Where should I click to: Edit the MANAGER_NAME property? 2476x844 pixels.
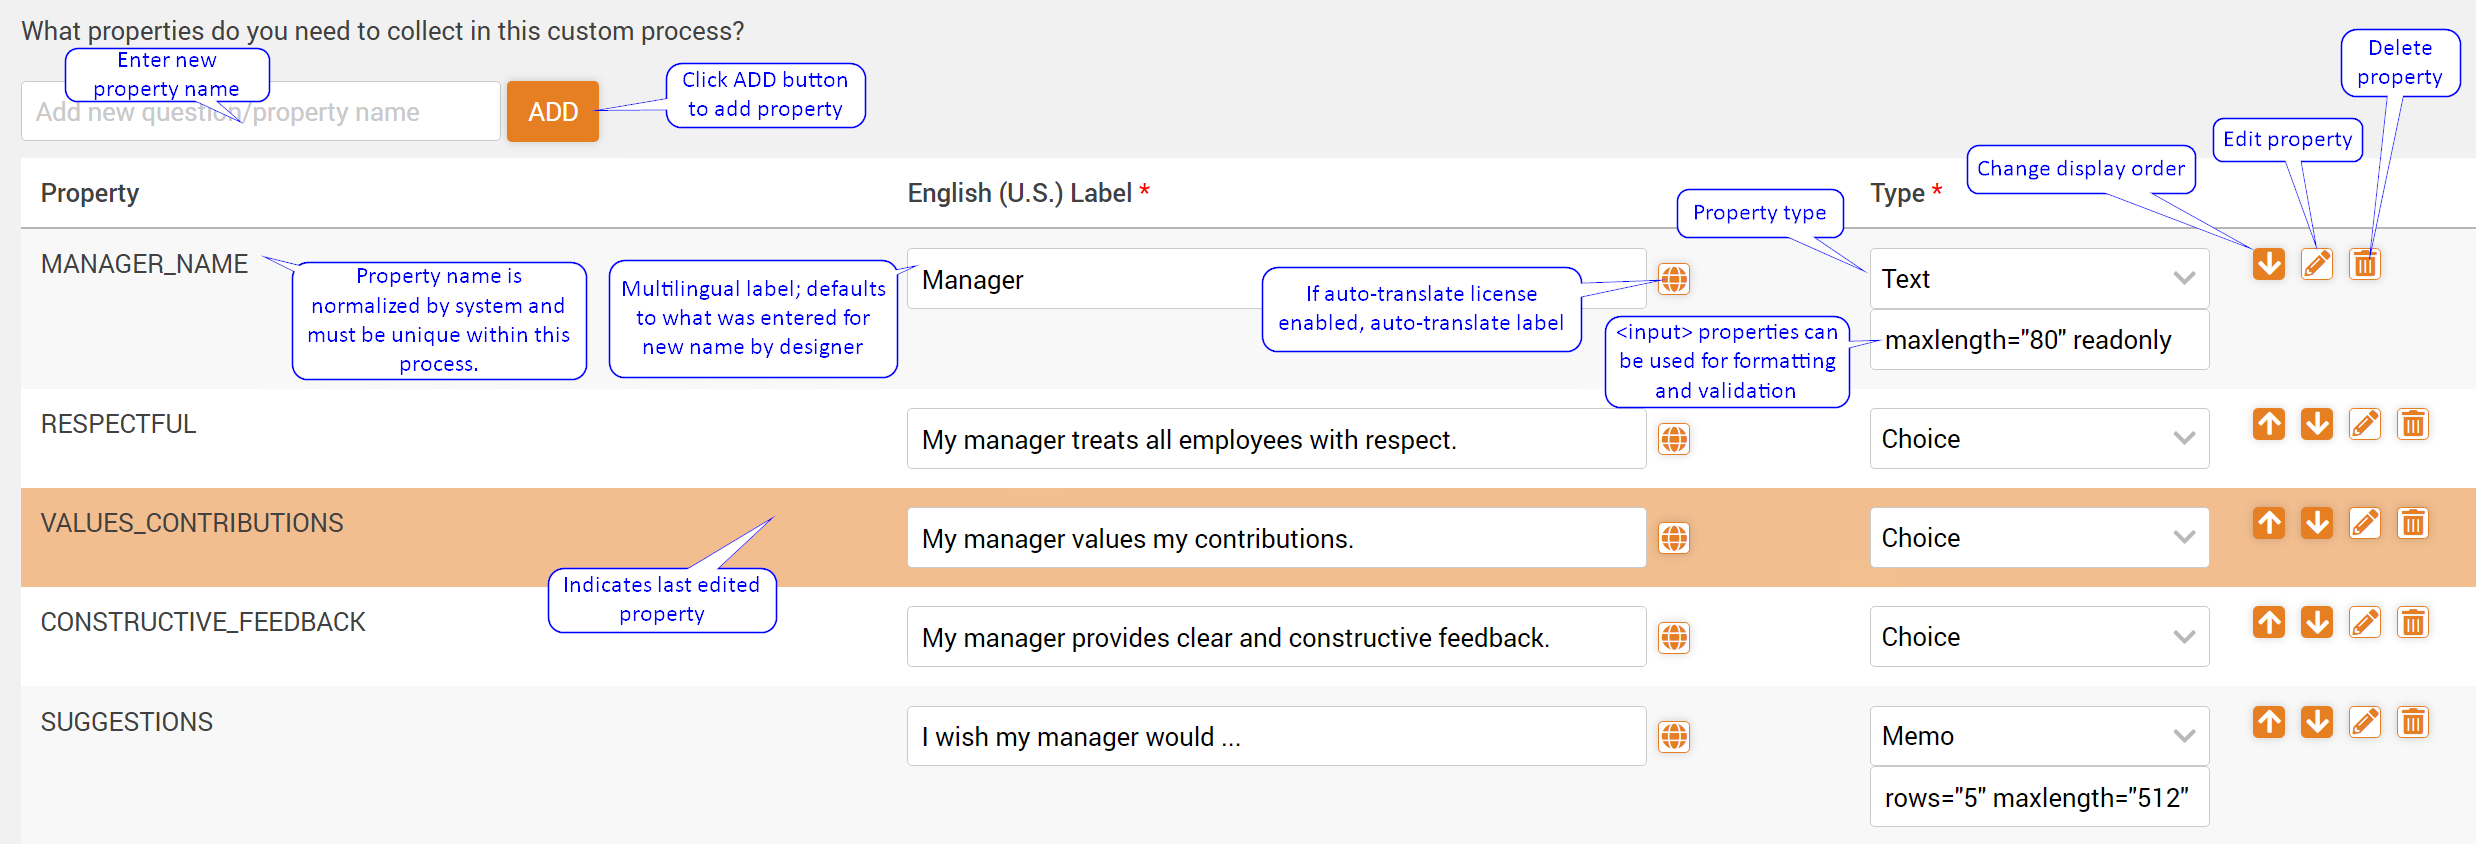tap(2316, 264)
